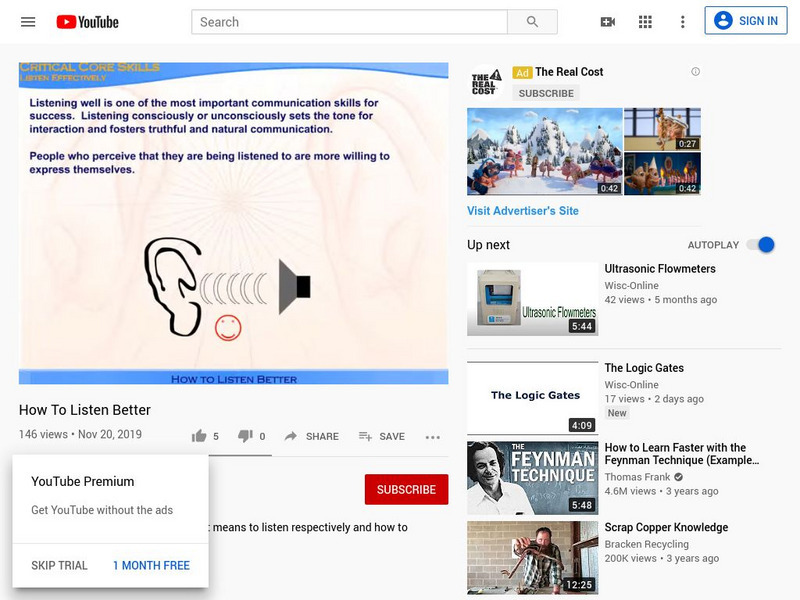Dislike the video with thumbs down

click(245, 436)
